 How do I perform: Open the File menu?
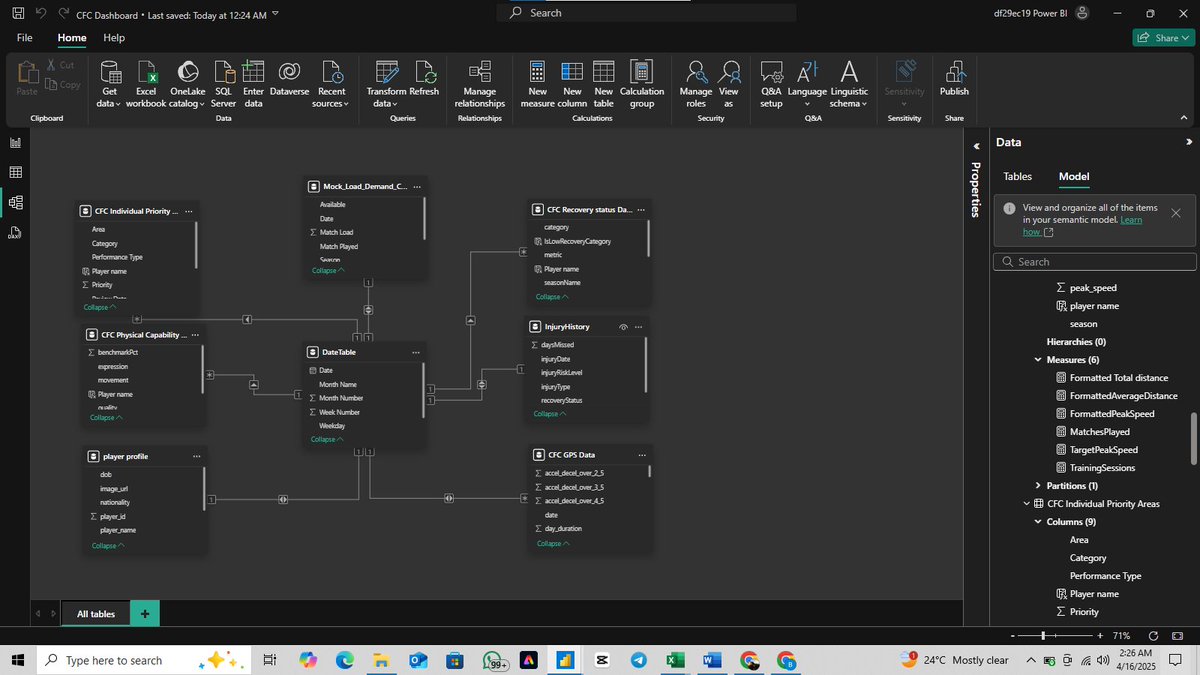tap(25, 37)
